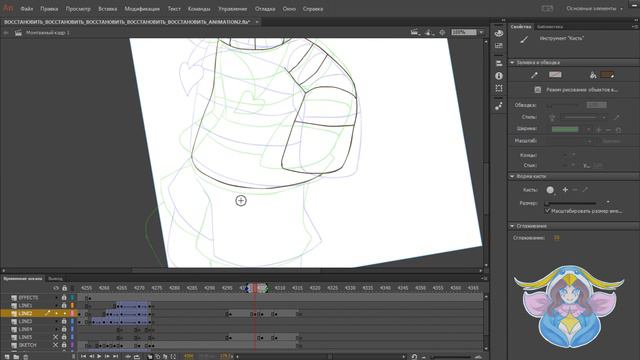The width and height of the screenshot is (640, 360).
Task: Adjust the brush Размер slider
Action: [571, 203]
